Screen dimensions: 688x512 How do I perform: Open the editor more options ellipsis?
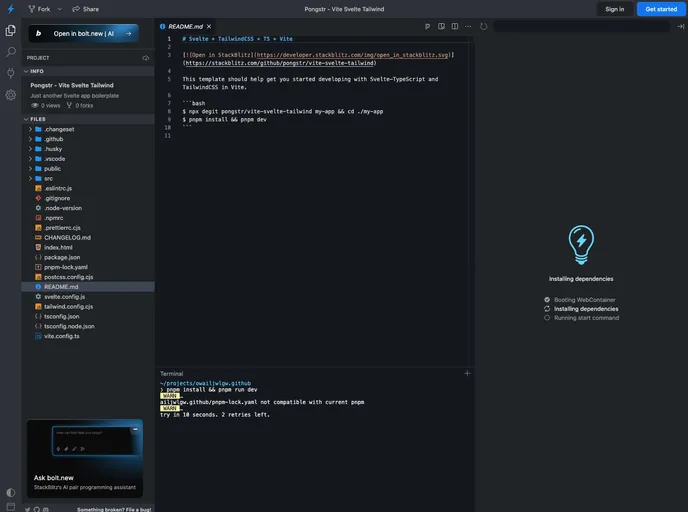point(468,26)
